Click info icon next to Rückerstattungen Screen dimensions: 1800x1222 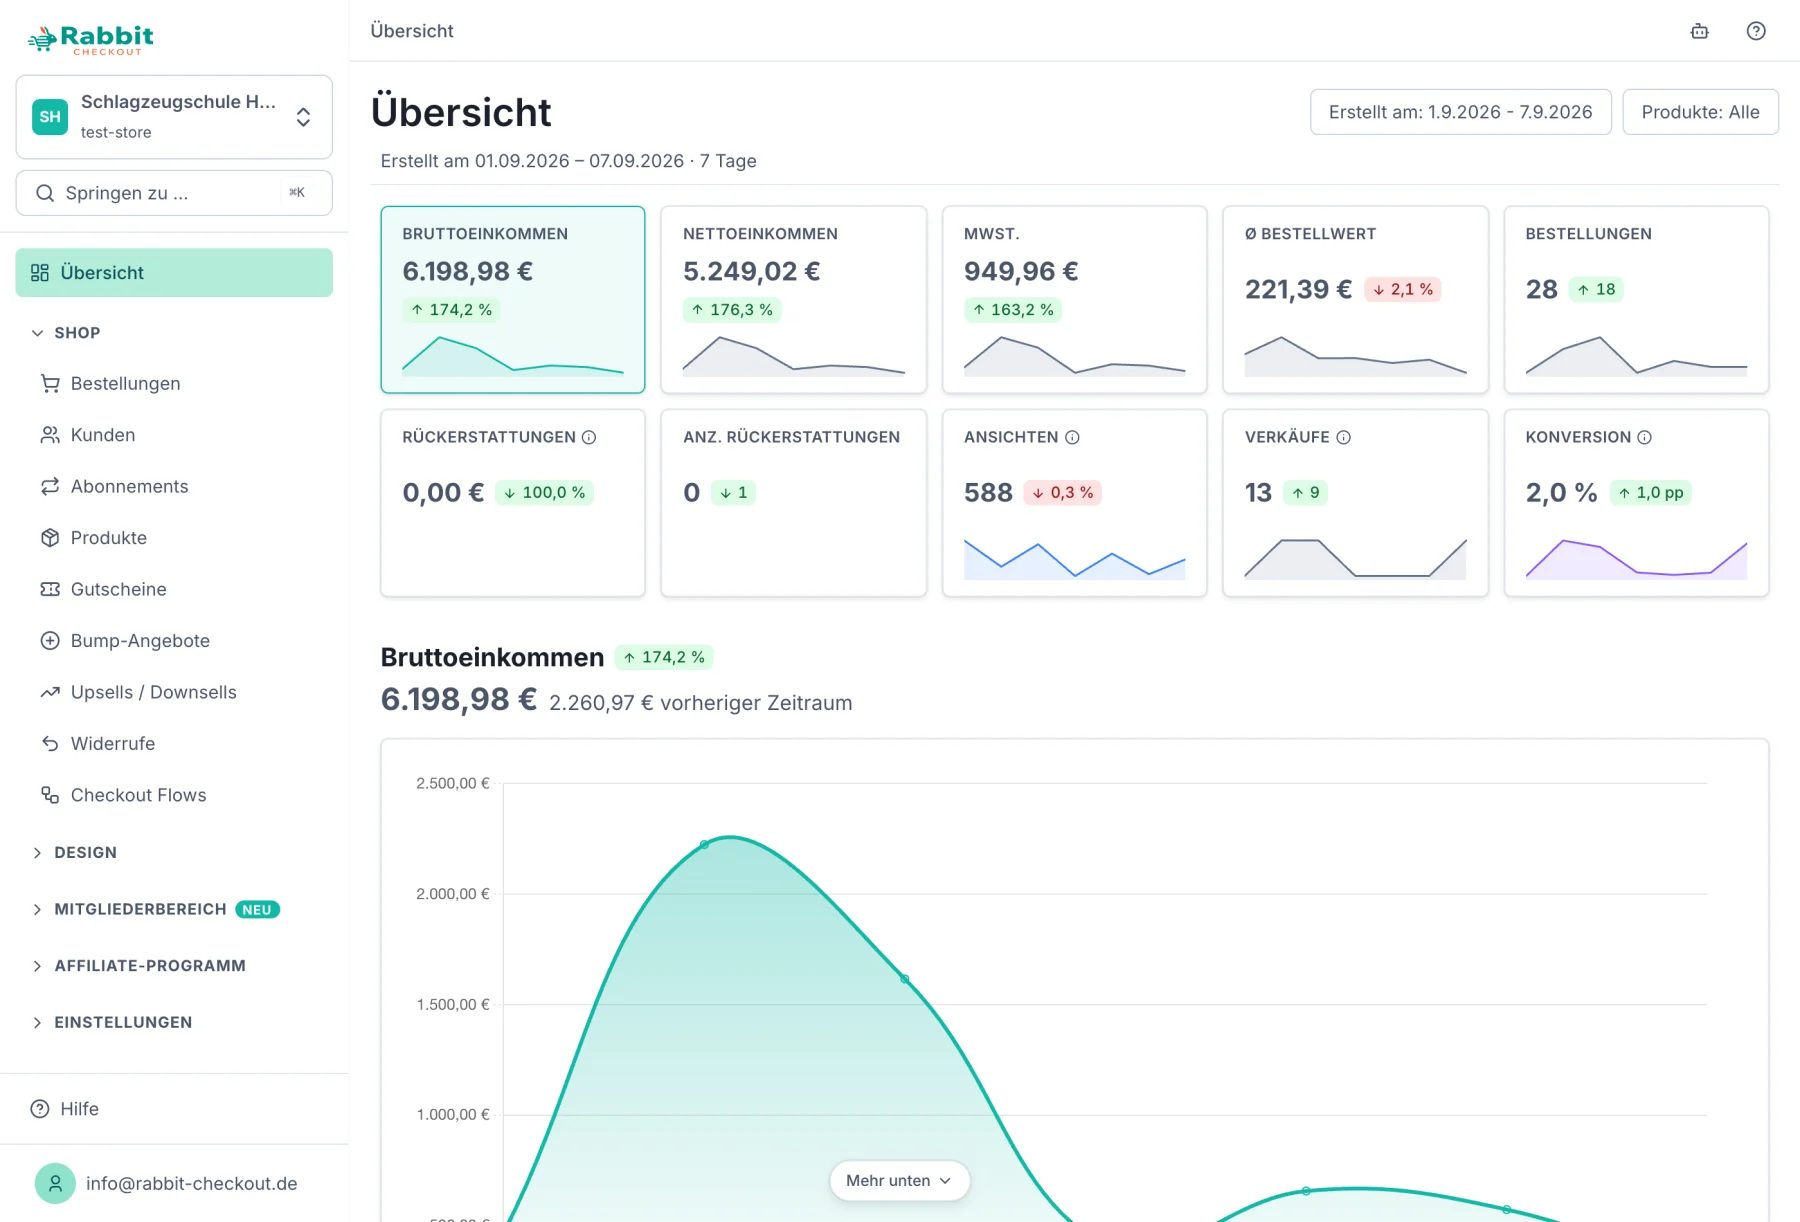[589, 438]
